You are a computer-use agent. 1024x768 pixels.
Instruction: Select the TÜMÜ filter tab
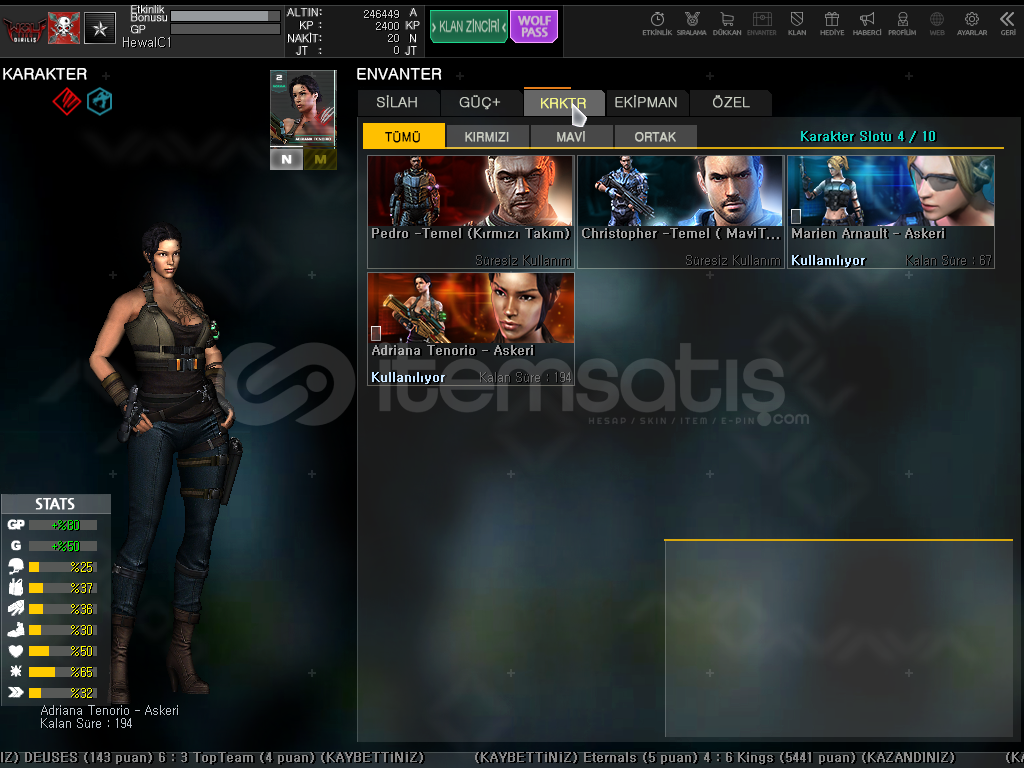[x=403, y=136]
